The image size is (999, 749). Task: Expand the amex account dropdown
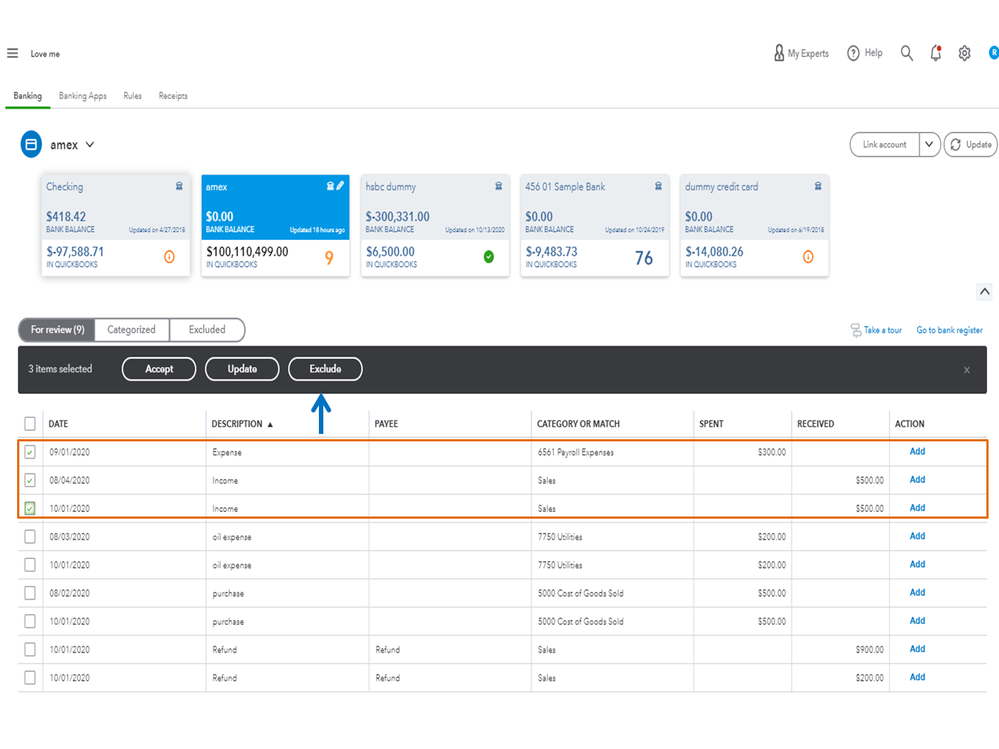pos(90,145)
